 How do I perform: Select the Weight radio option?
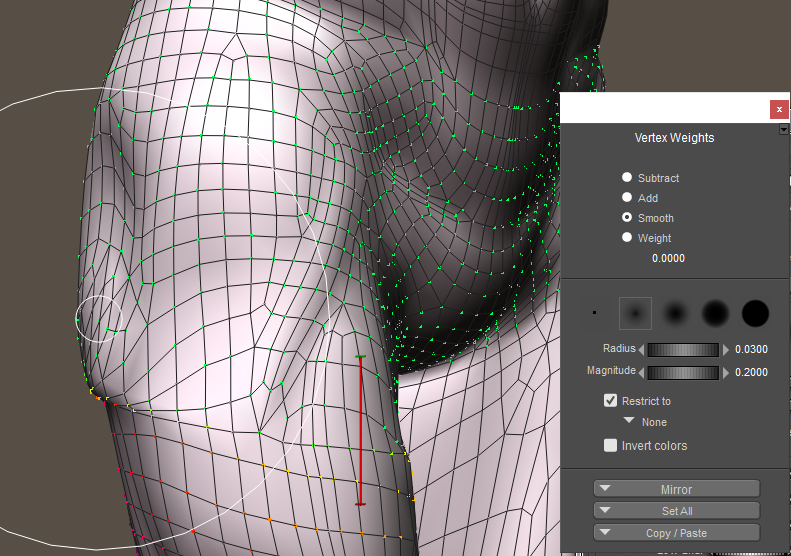click(x=627, y=238)
